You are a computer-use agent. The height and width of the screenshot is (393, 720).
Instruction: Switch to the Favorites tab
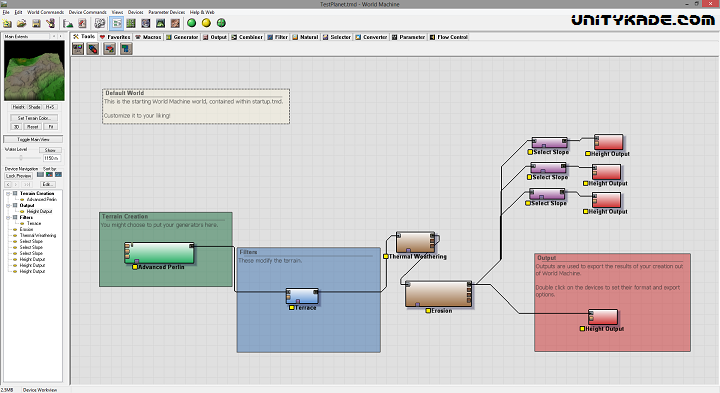(x=115, y=37)
